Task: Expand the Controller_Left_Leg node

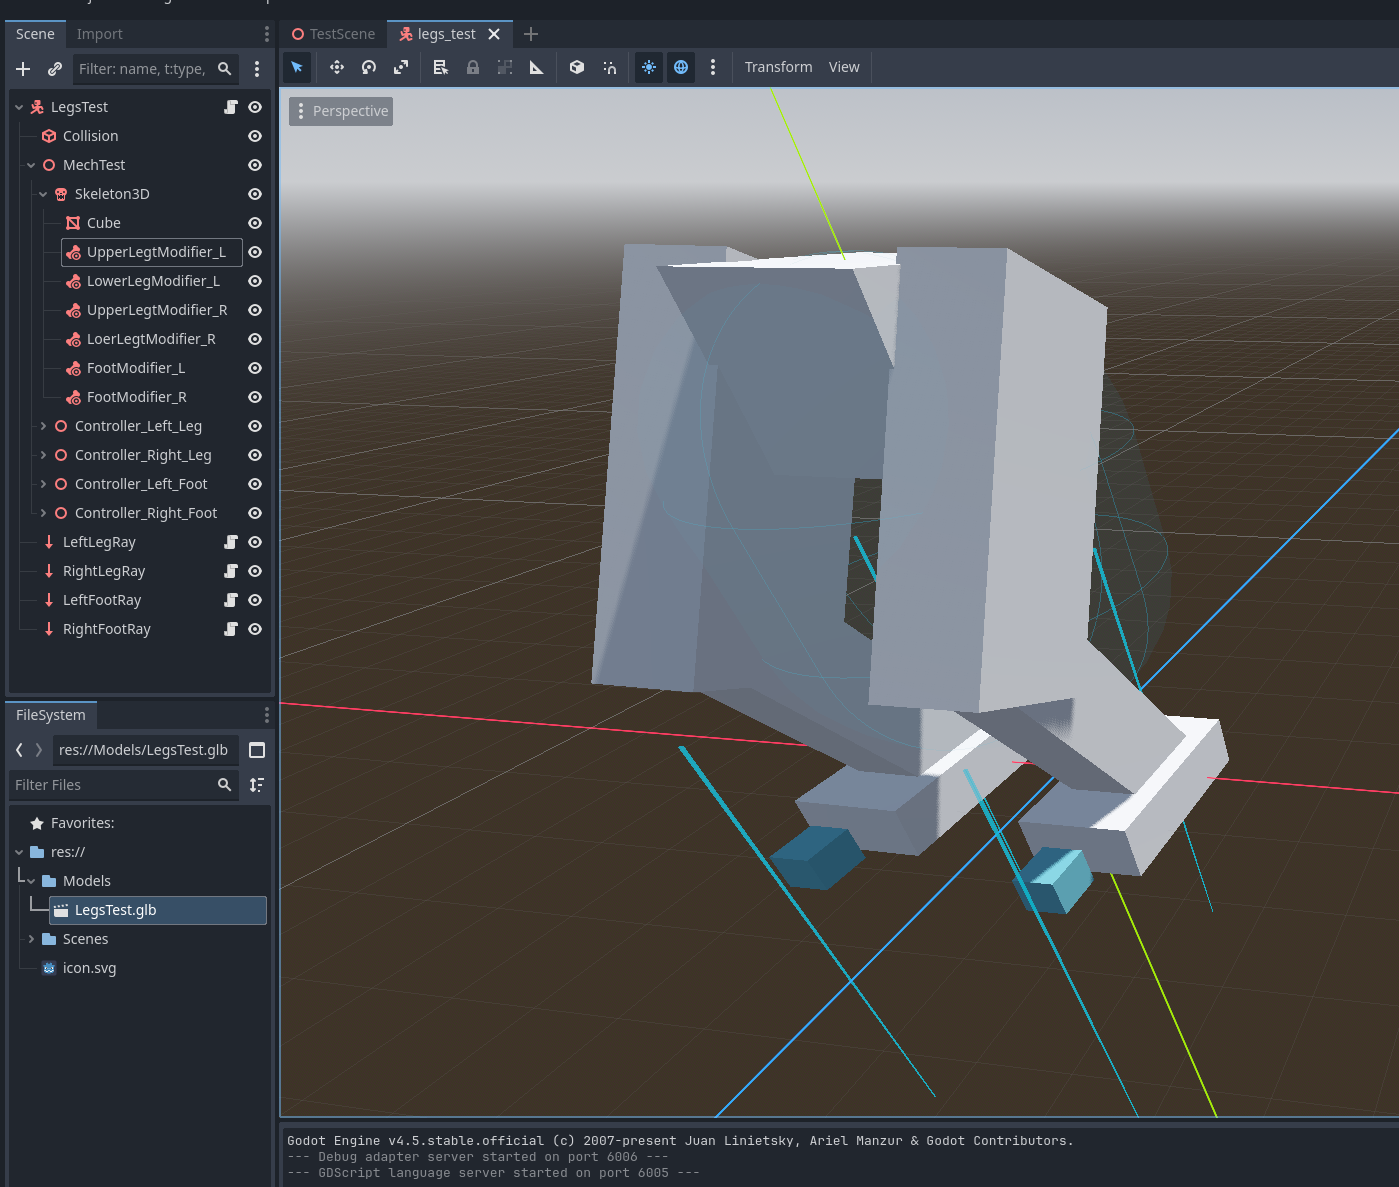Action: tap(43, 426)
